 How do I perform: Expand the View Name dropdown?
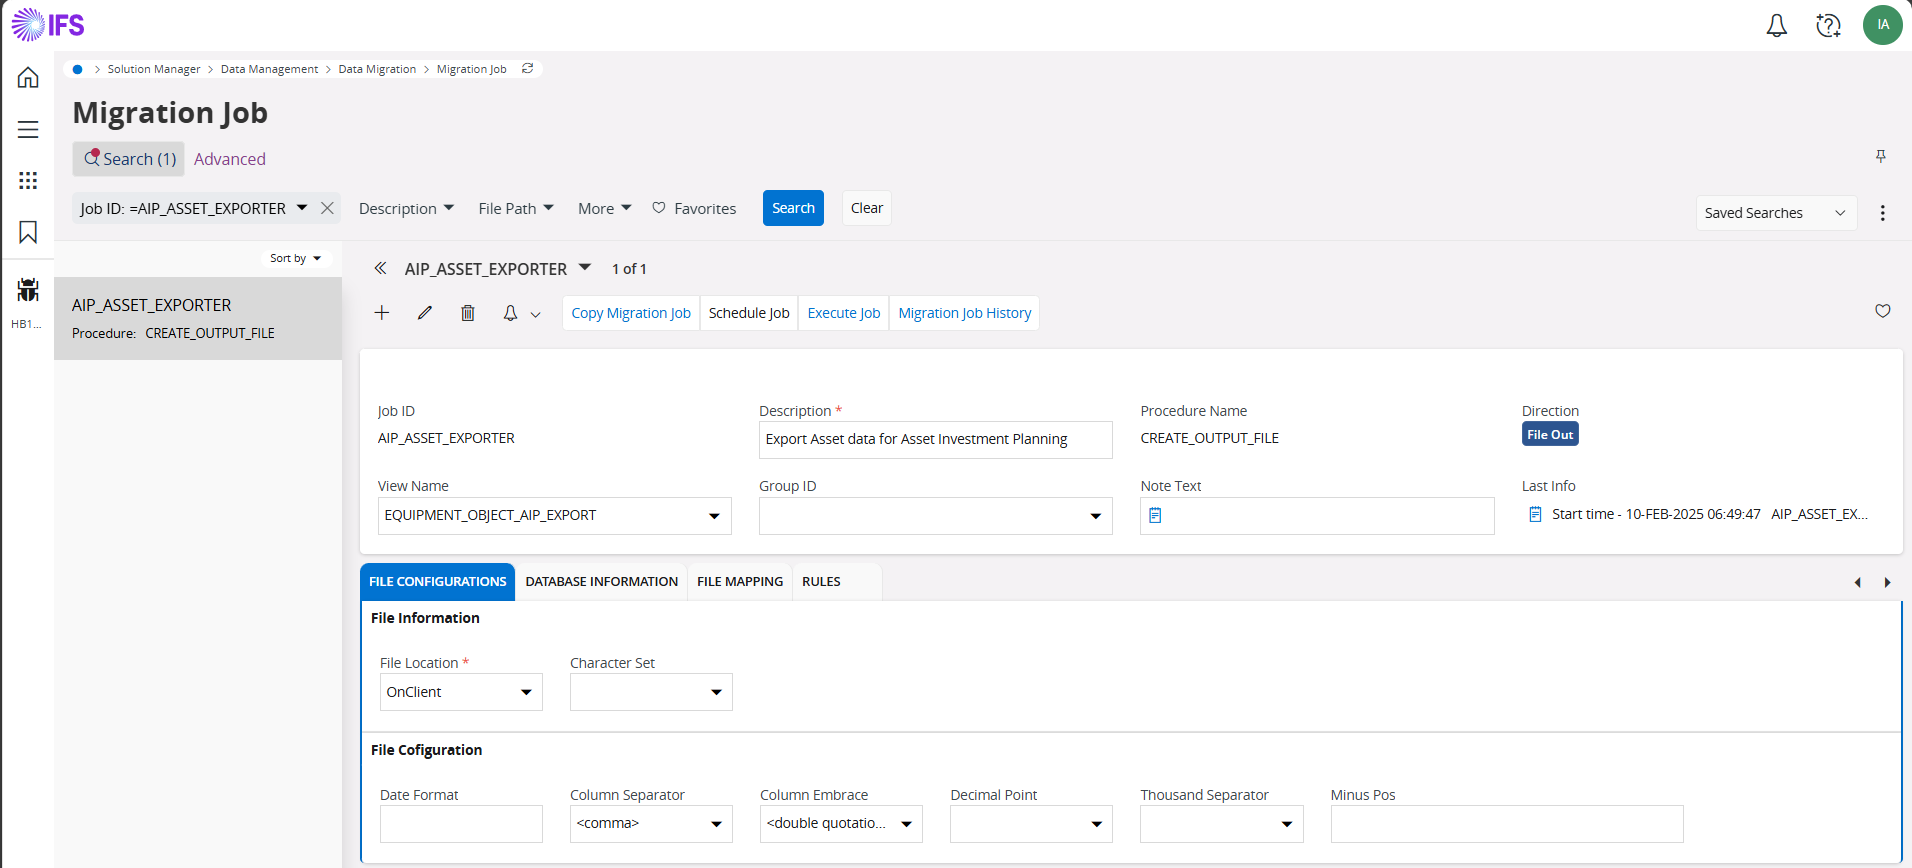pos(714,516)
